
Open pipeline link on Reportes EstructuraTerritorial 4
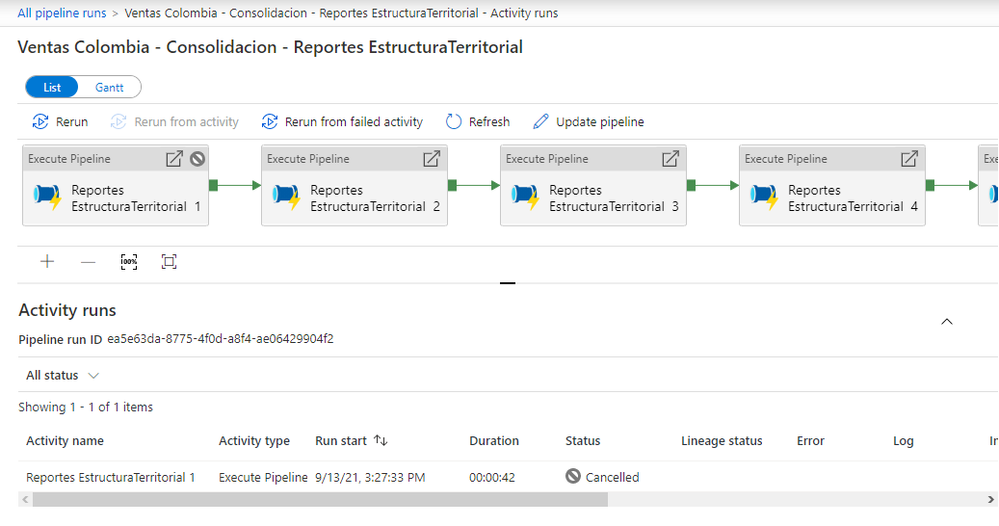click(910, 159)
